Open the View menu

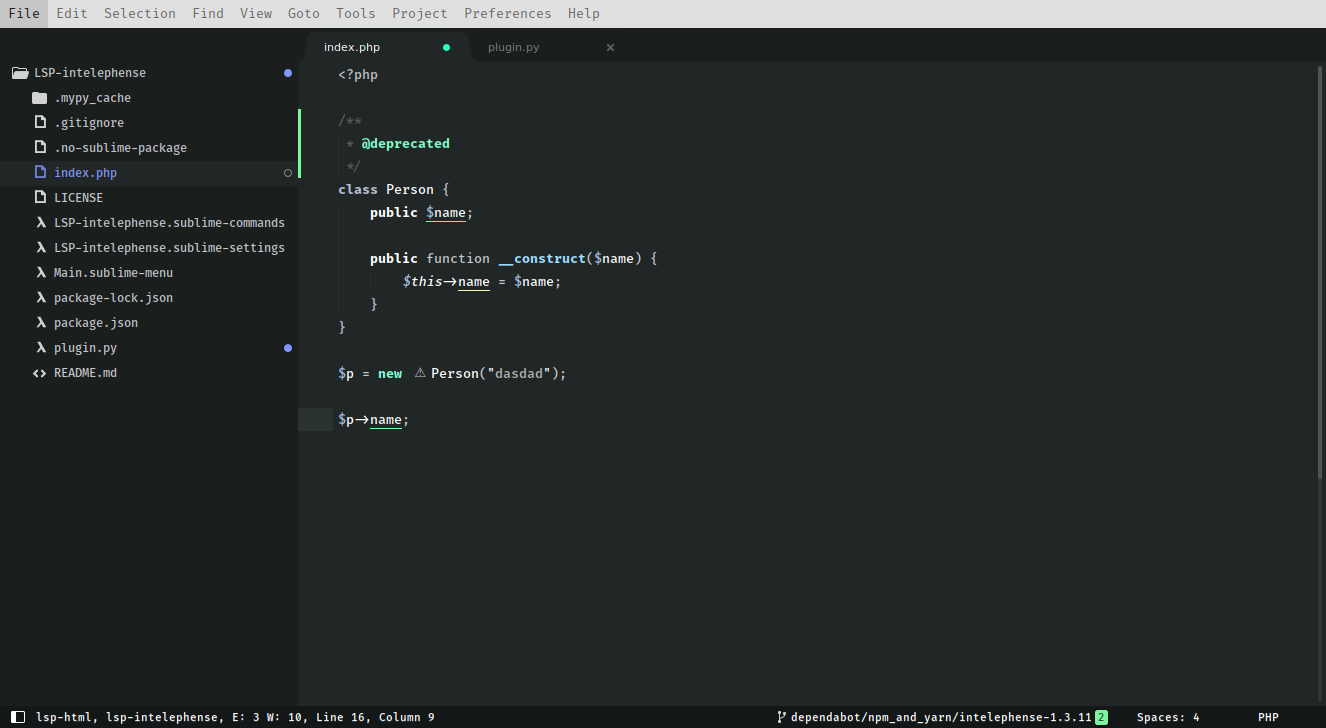point(256,13)
